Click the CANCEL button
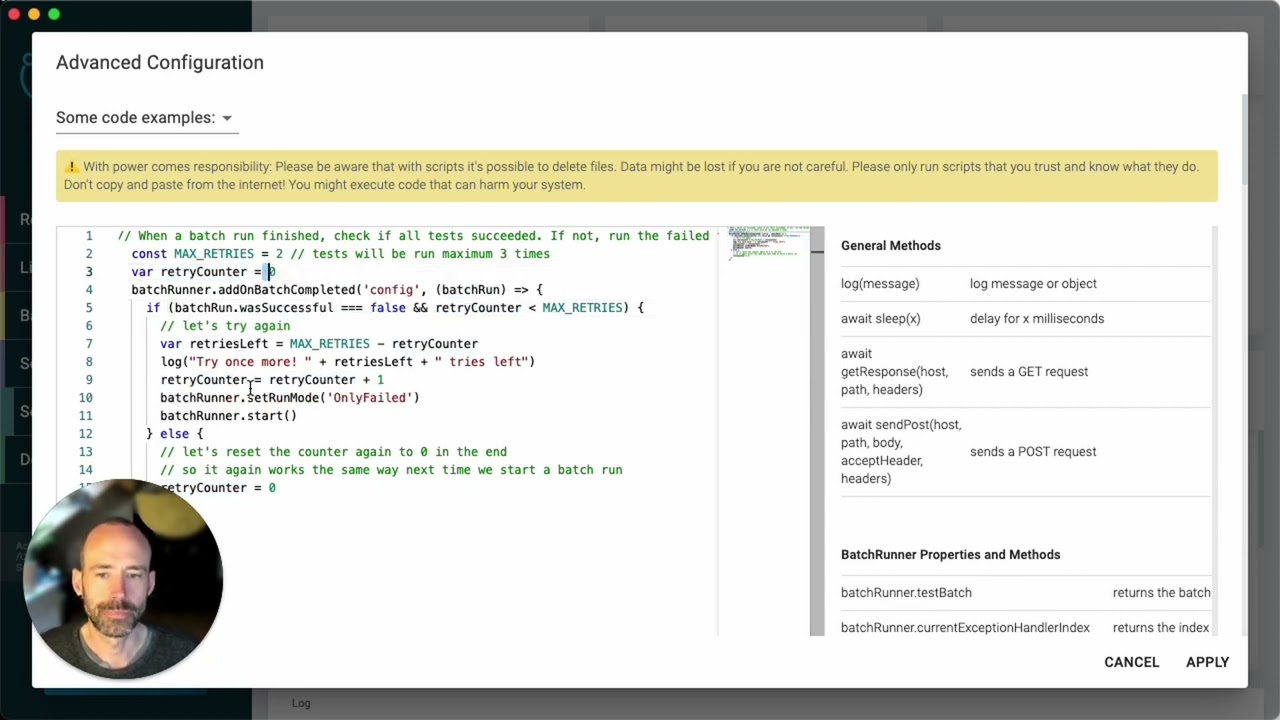The width and height of the screenshot is (1280, 720). coord(1131,662)
